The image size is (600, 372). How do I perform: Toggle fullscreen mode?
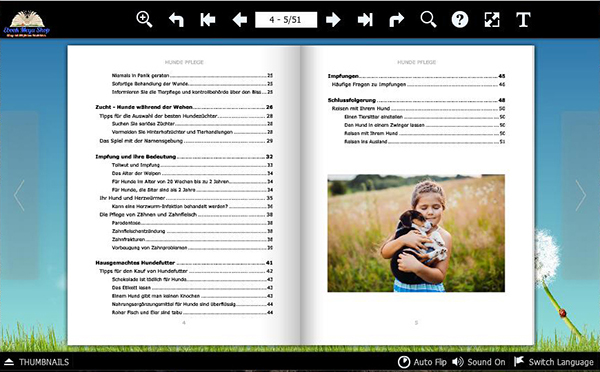[x=492, y=20]
